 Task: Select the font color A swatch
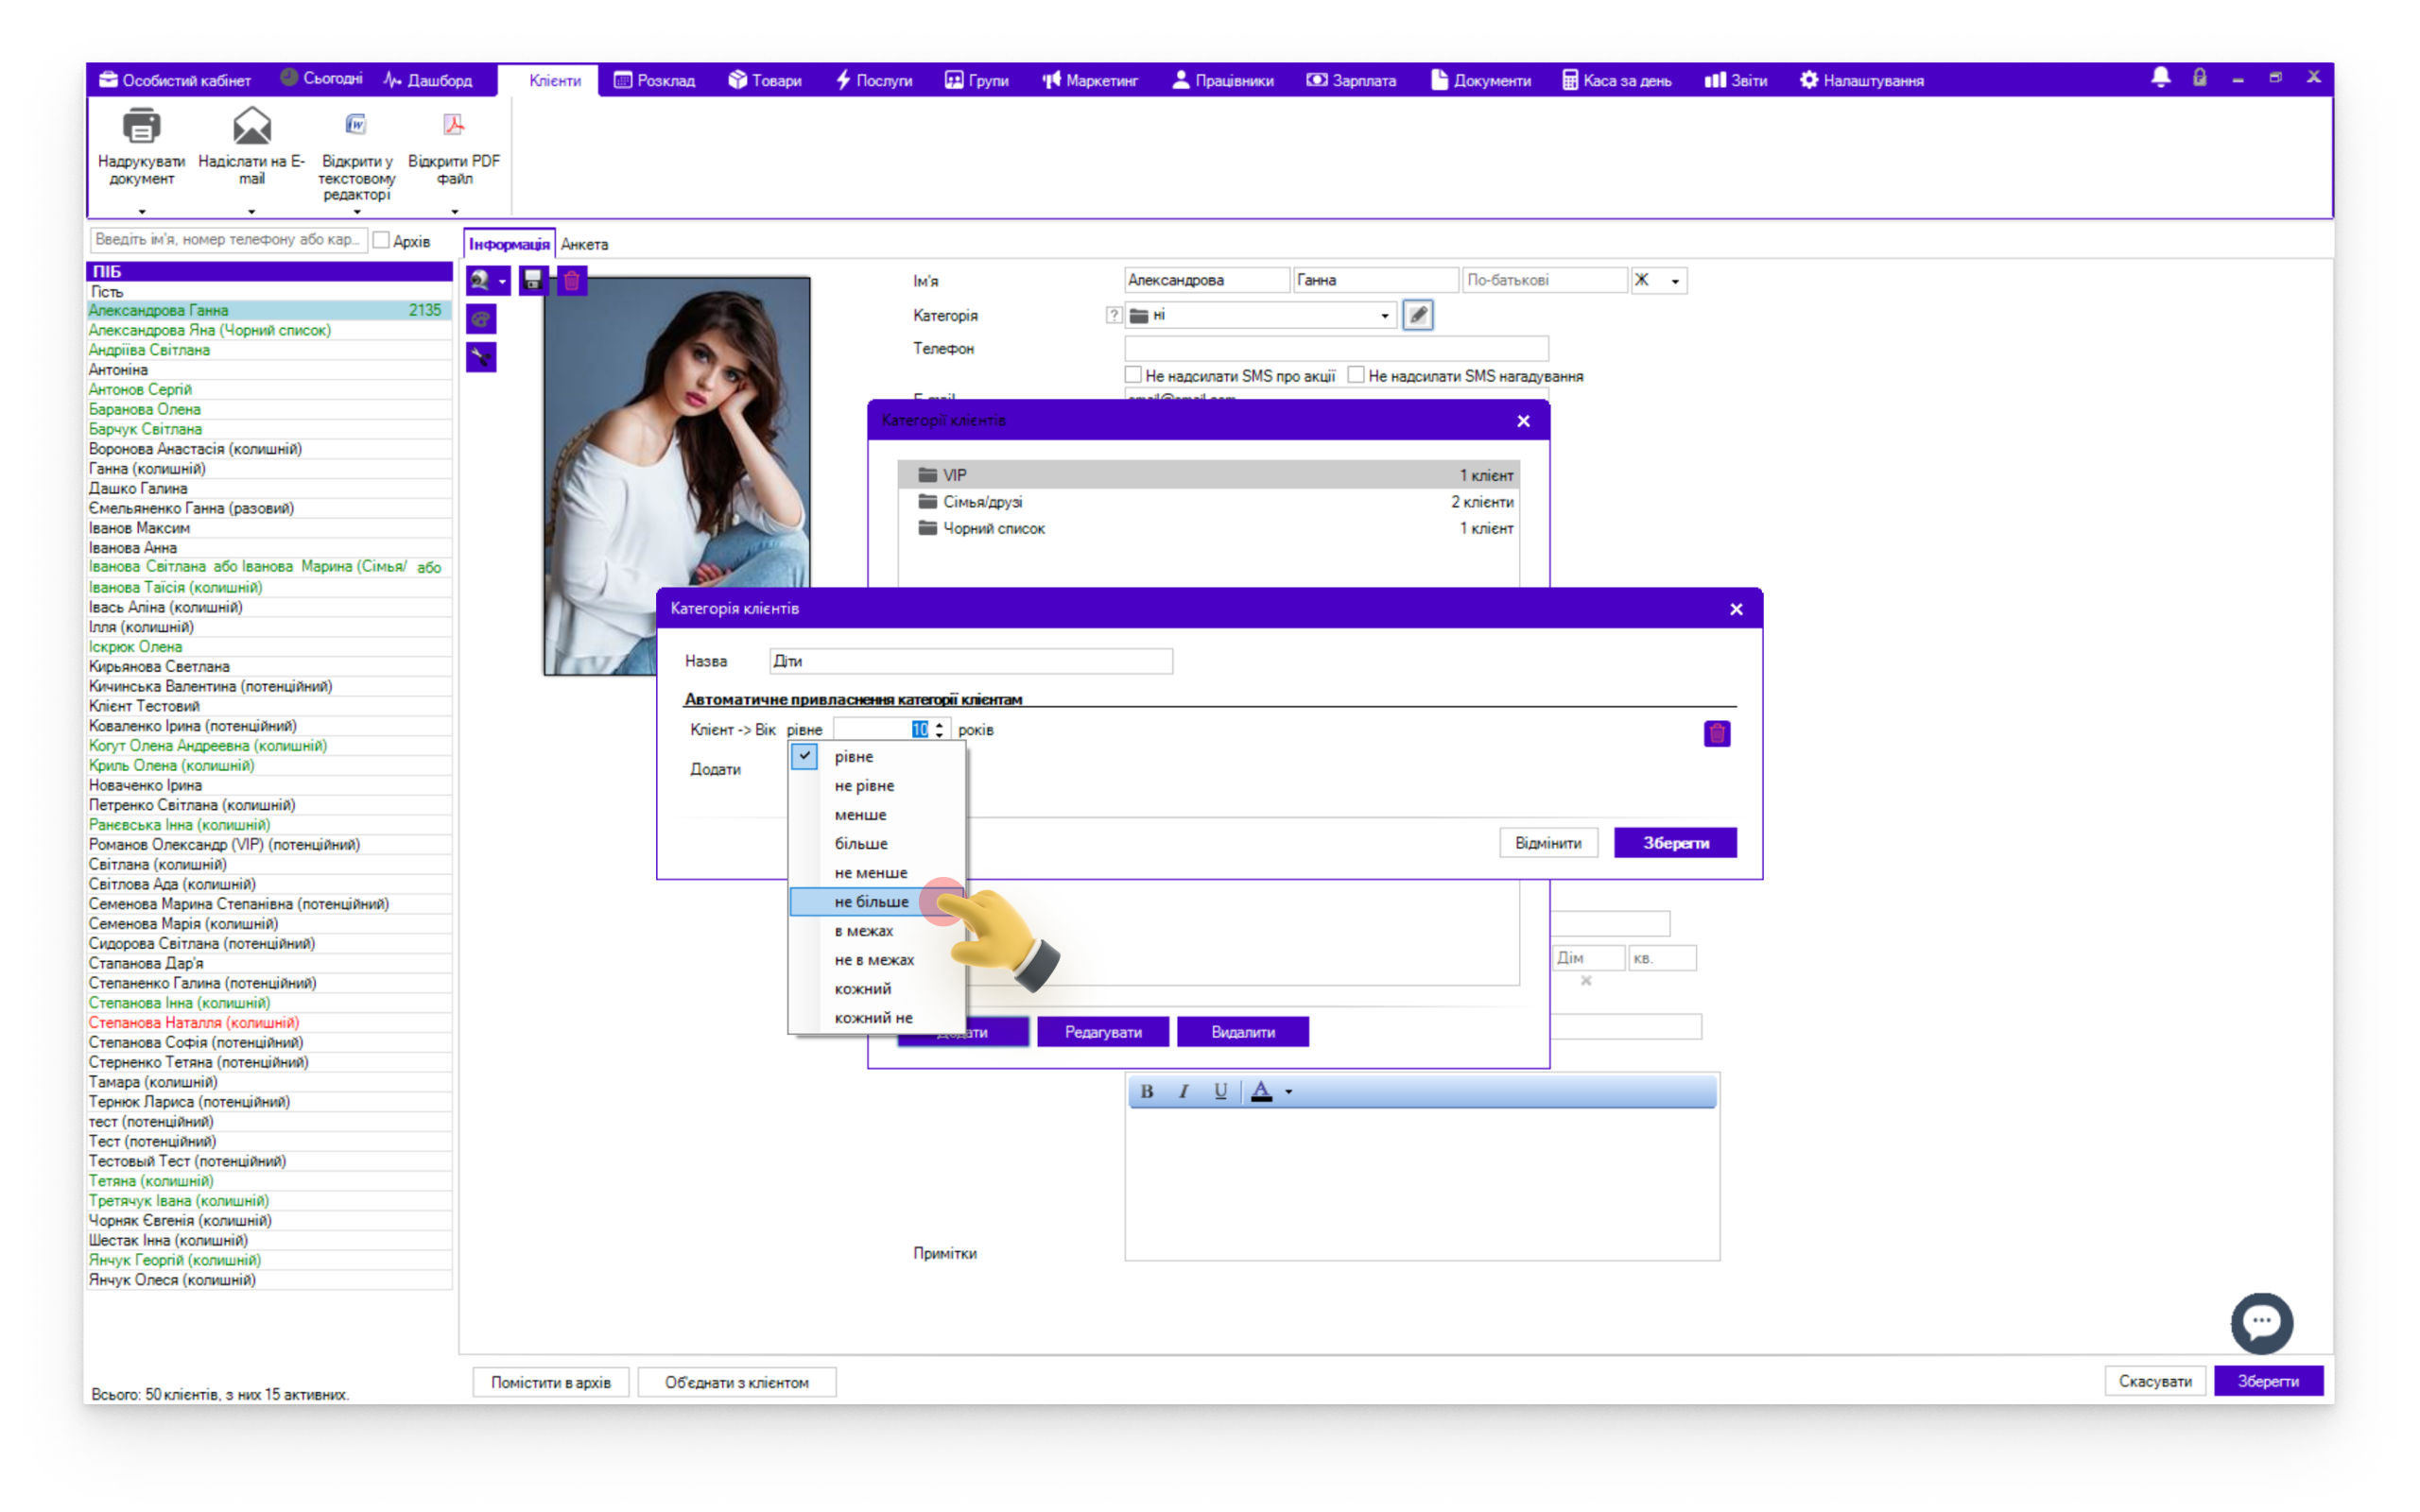coord(1261,1091)
